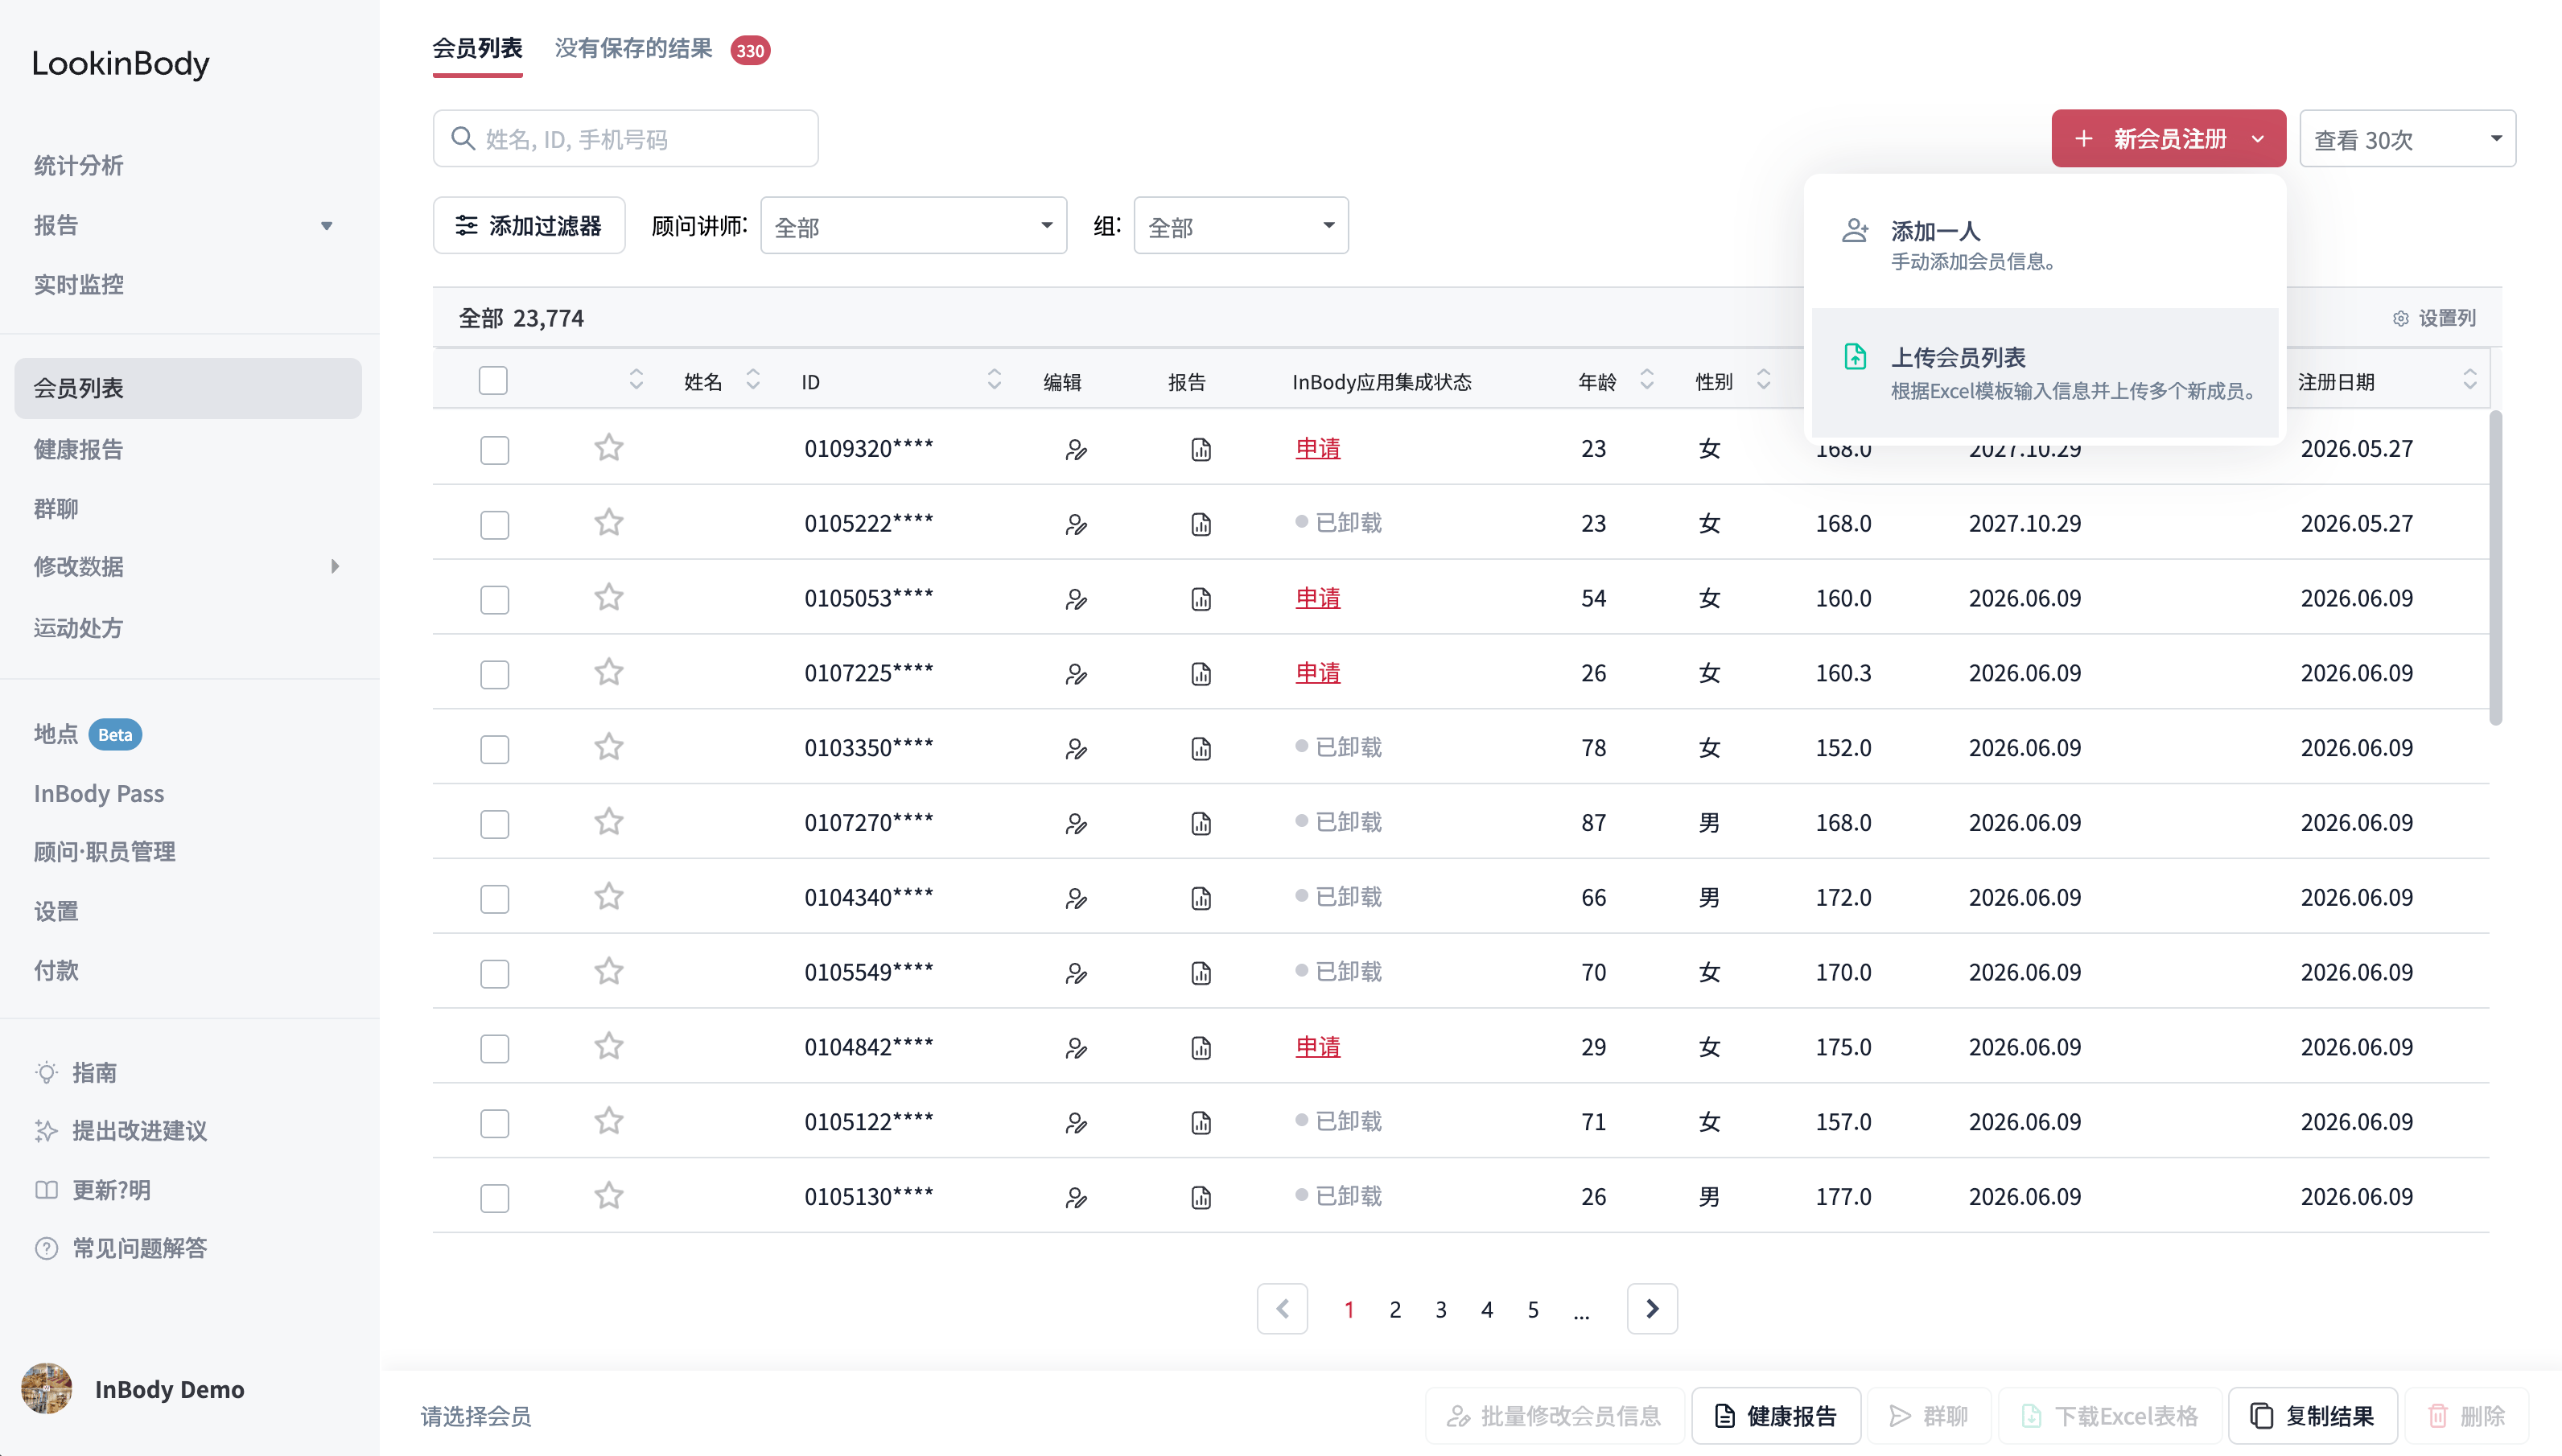Click the search magnifier icon

(463, 138)
